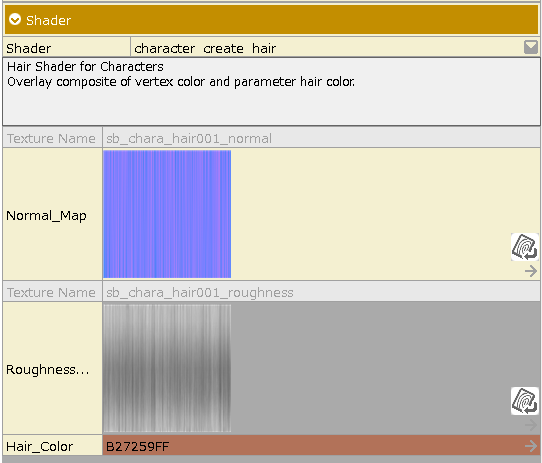Select the gray roughness texture thumbnail
This screenshot has height=463, width=542.
coord(167,368)
